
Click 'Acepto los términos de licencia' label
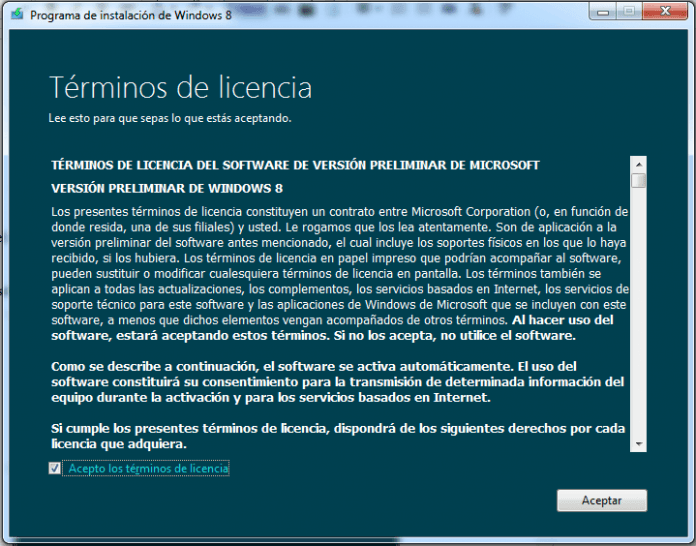pos(148,468)
